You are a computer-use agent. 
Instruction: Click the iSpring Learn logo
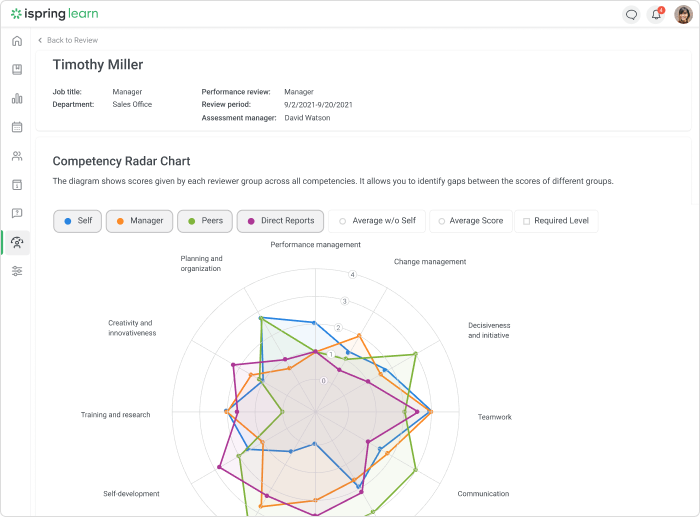[x=55, y=14]
